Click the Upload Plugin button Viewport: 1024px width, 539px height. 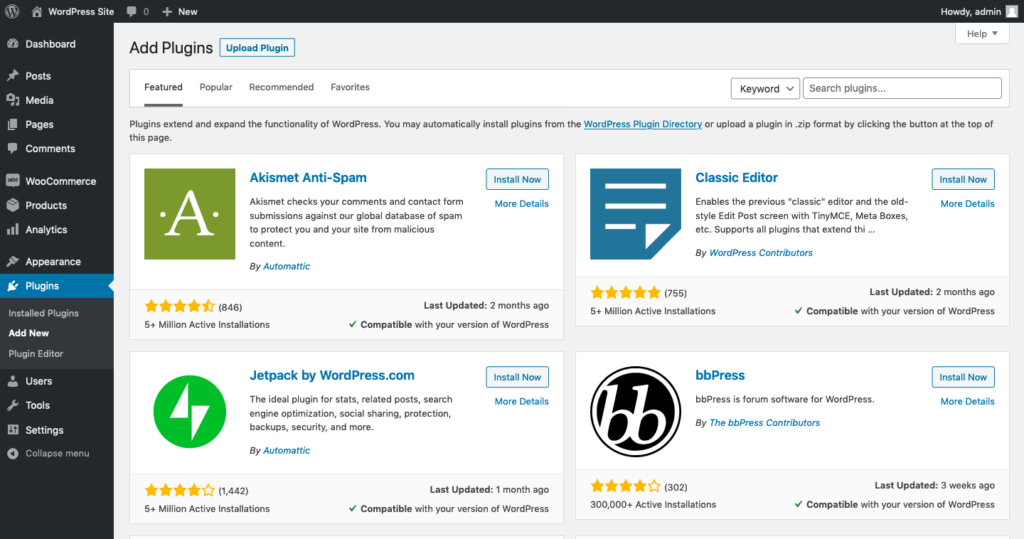point(257,48)
